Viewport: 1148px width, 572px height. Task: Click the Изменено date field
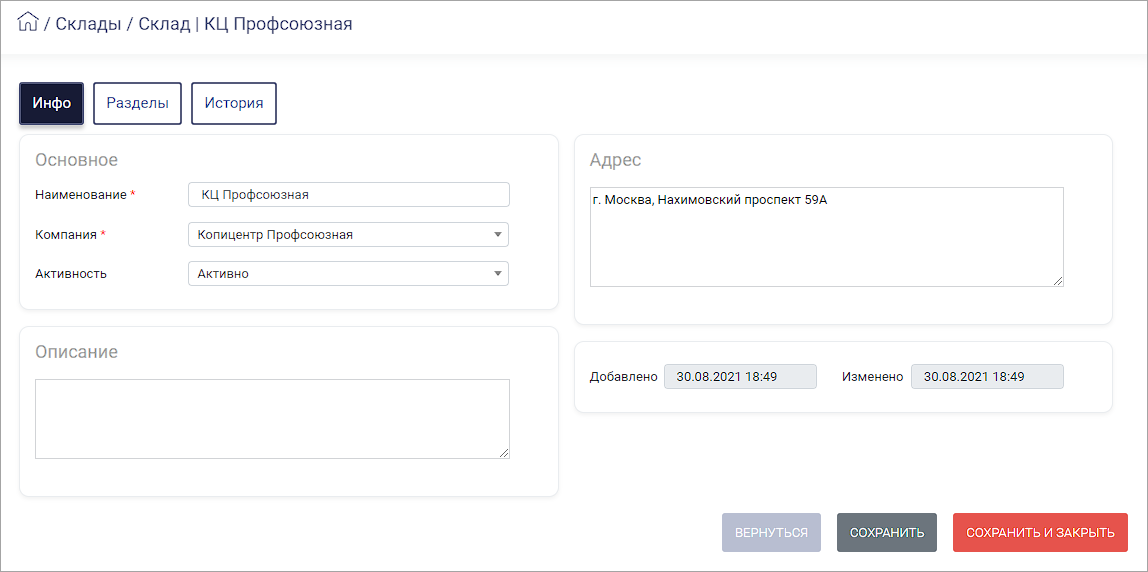point(987,377)
